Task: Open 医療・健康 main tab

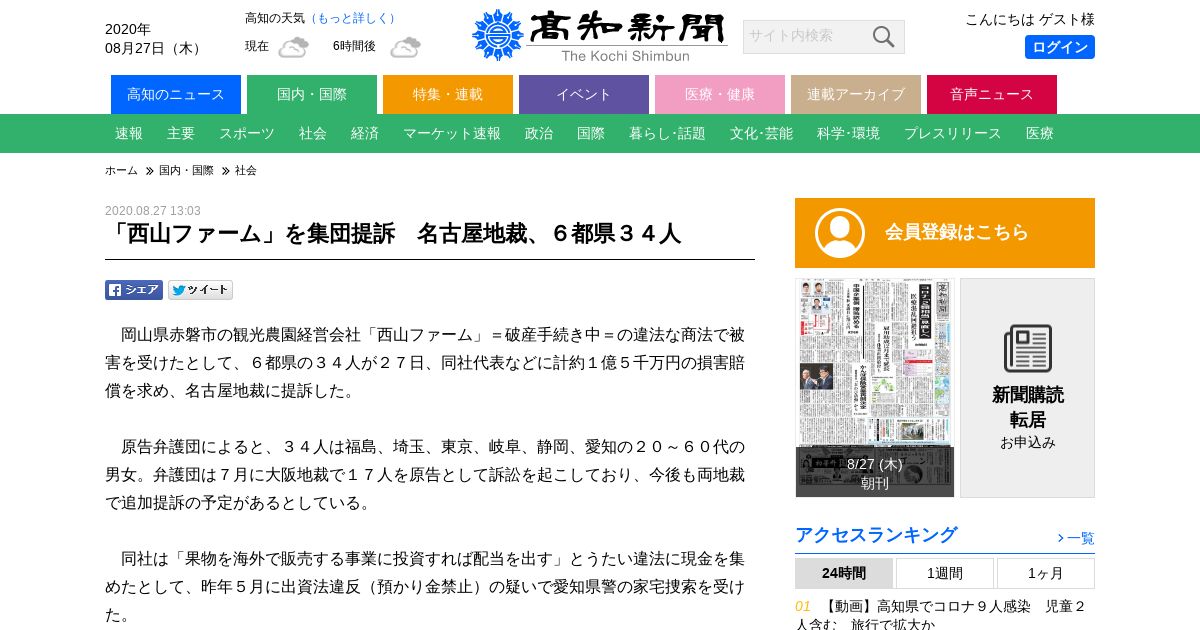Action: 720,94
